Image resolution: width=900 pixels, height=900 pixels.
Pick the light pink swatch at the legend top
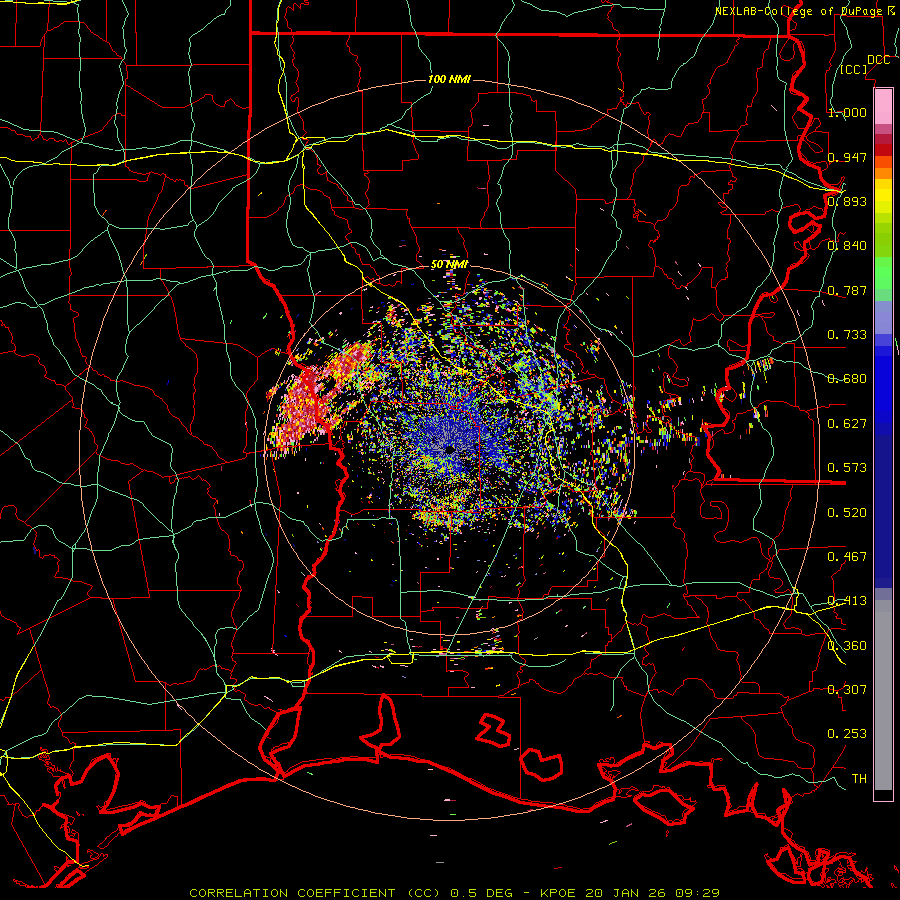883,106
